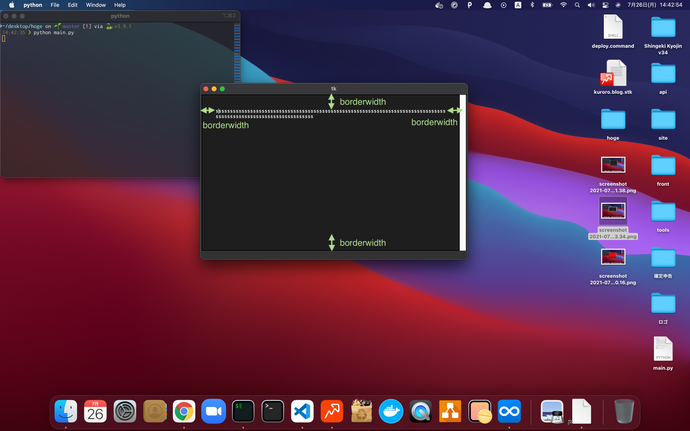Click the icon between volume and Siri

coord(605,5)
